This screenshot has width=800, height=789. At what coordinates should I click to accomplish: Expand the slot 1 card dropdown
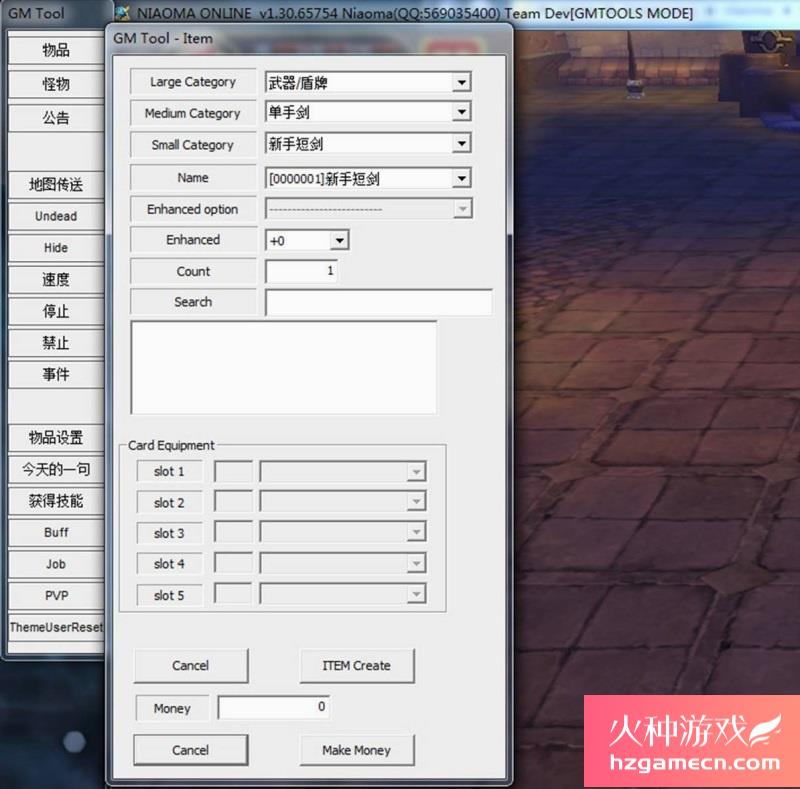click(x=415, y=471)
